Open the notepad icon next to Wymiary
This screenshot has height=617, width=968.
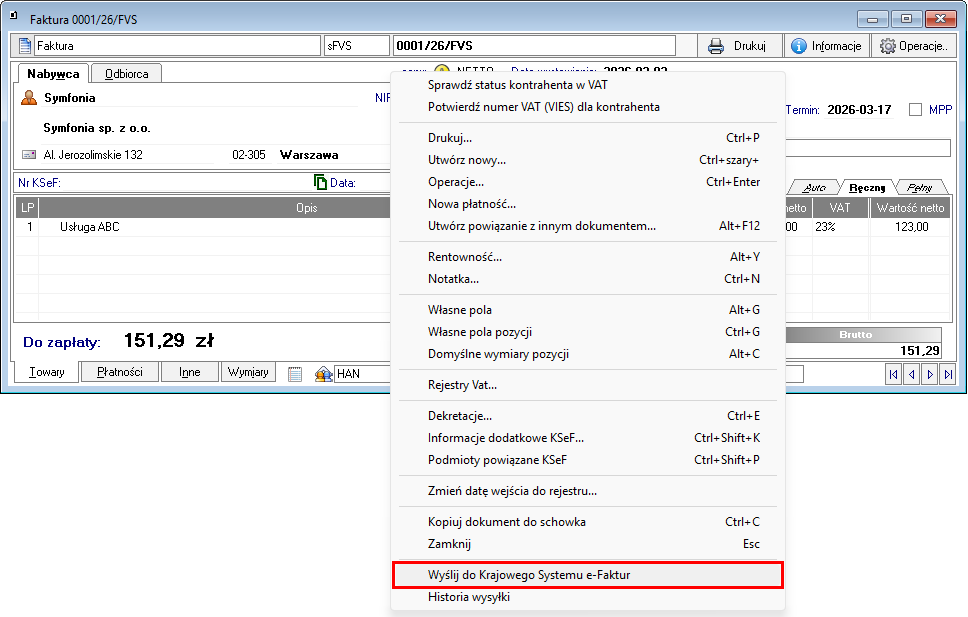(295, 374)
